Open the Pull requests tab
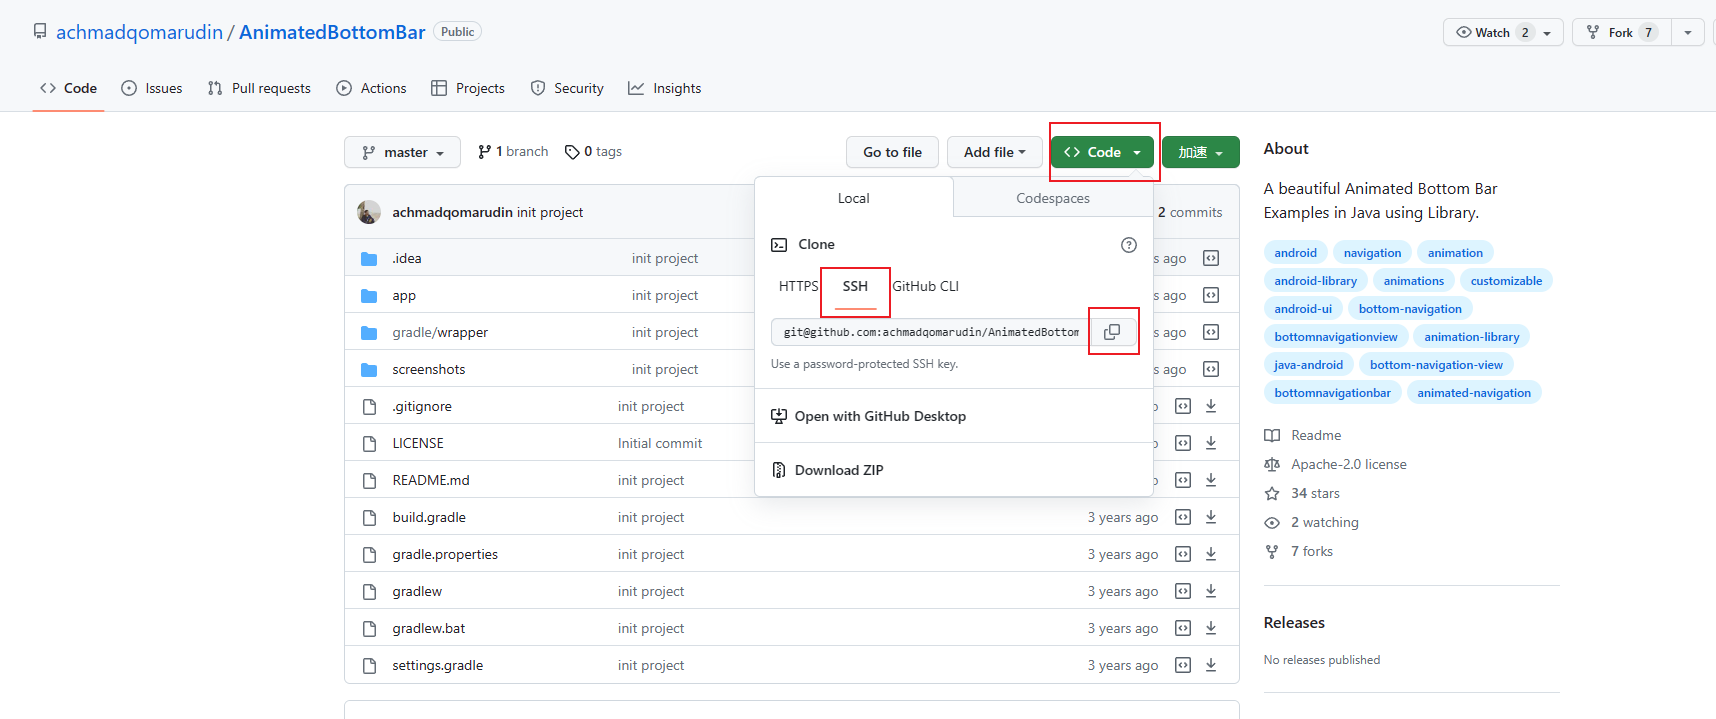 [259, 88]
